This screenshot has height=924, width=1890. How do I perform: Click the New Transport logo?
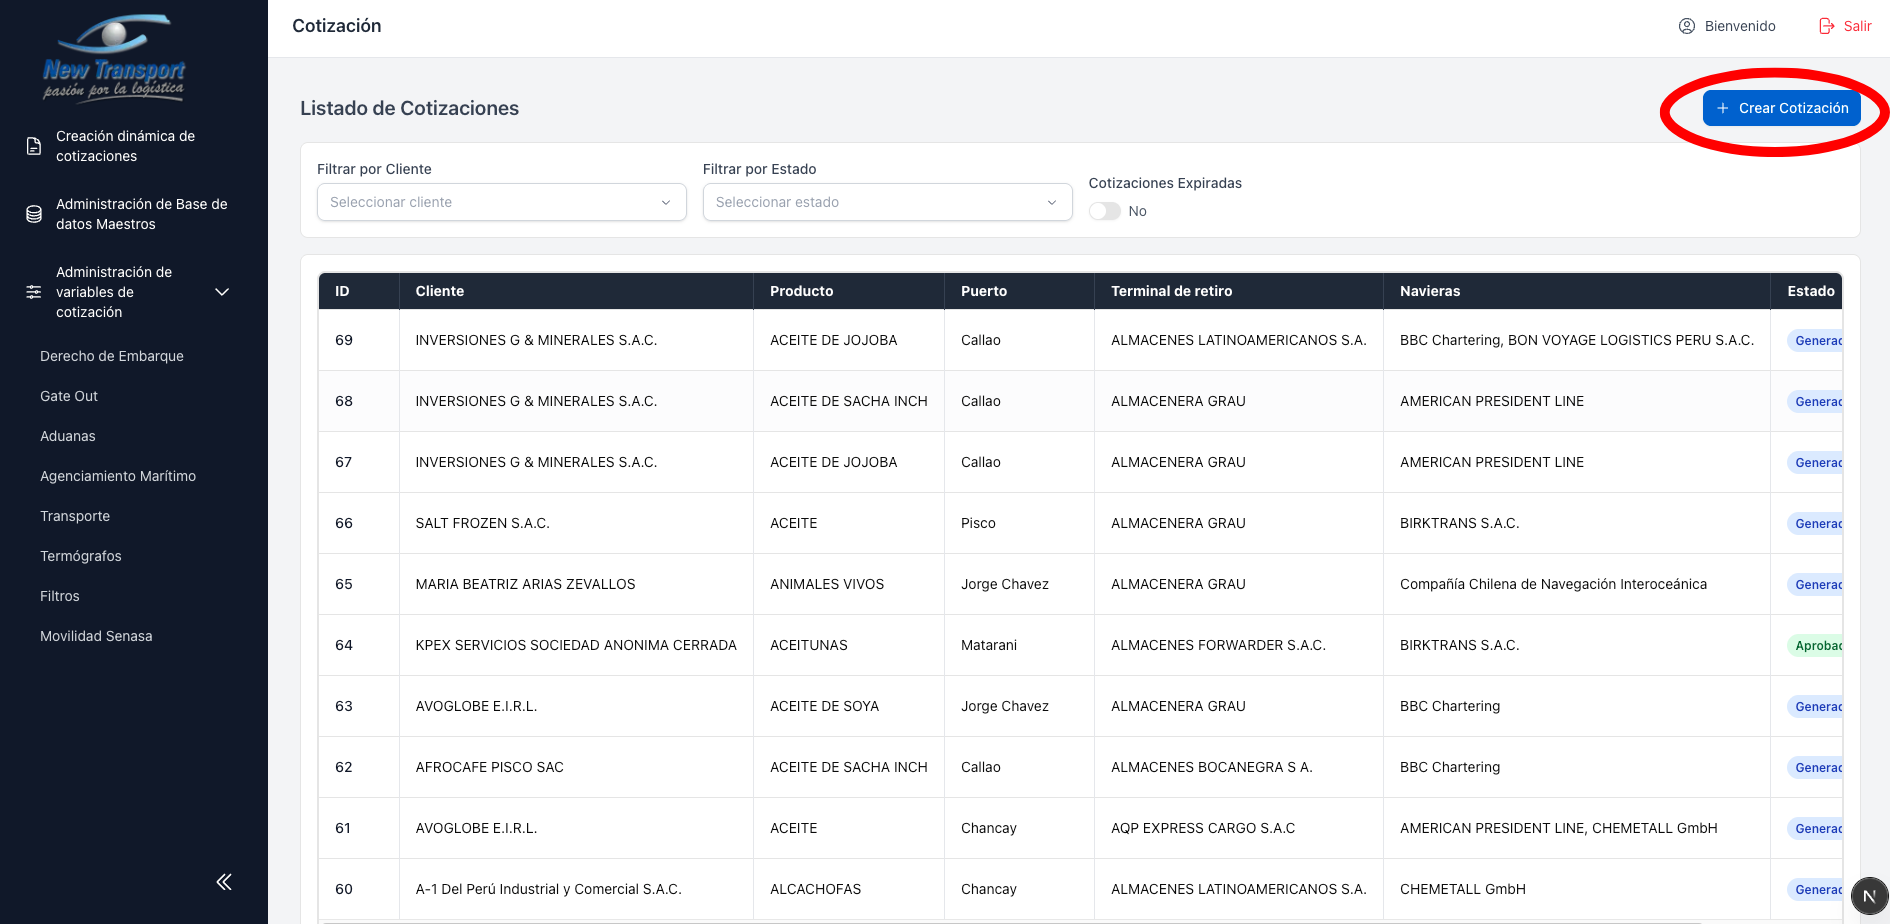pyautogui.click(x=114, y=58)
